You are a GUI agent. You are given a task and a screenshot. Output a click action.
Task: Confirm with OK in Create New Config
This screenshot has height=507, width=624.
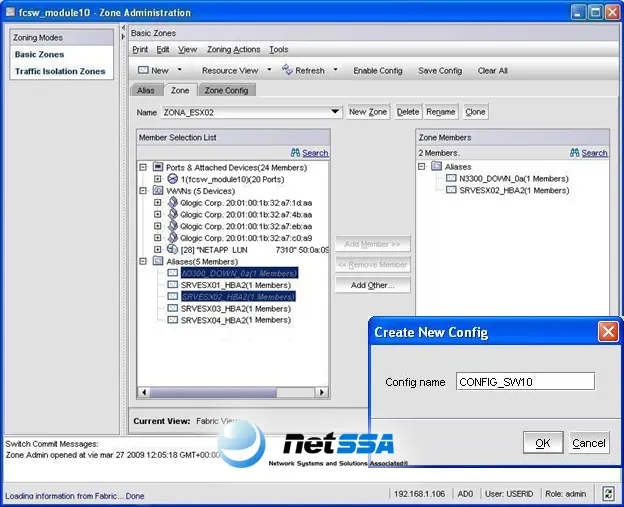click(x=543, y=443)
